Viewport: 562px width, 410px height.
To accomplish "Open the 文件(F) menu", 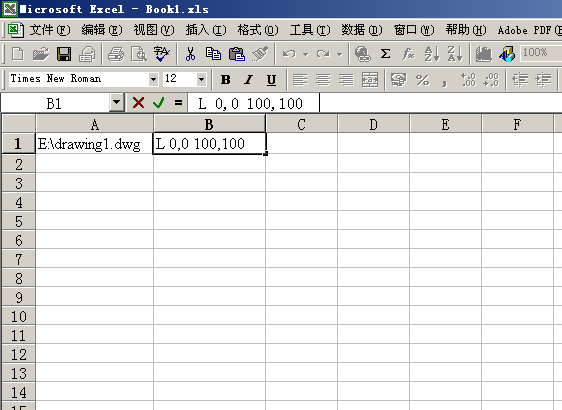I will coord(50,30).
